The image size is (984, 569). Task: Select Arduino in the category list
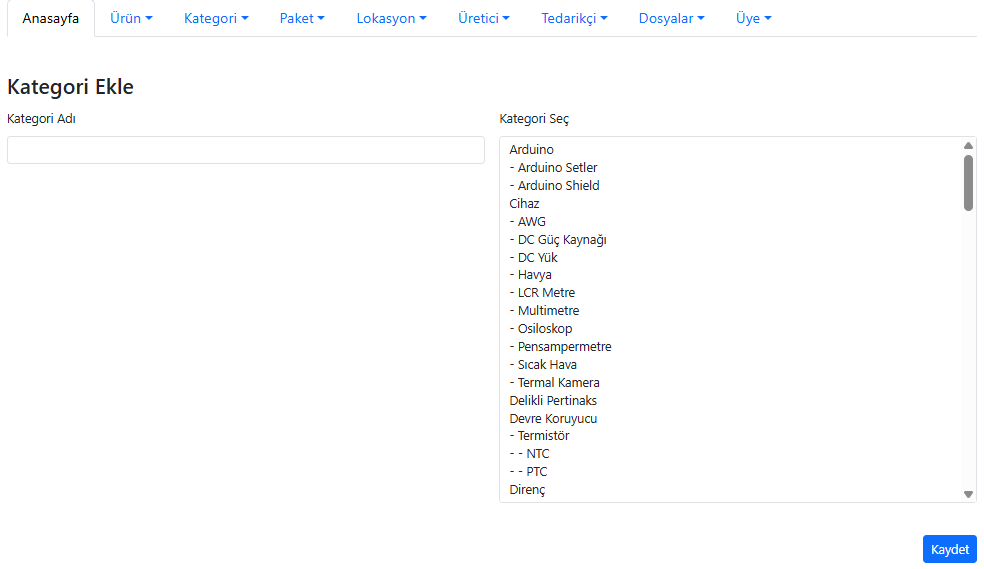[532, 150]
